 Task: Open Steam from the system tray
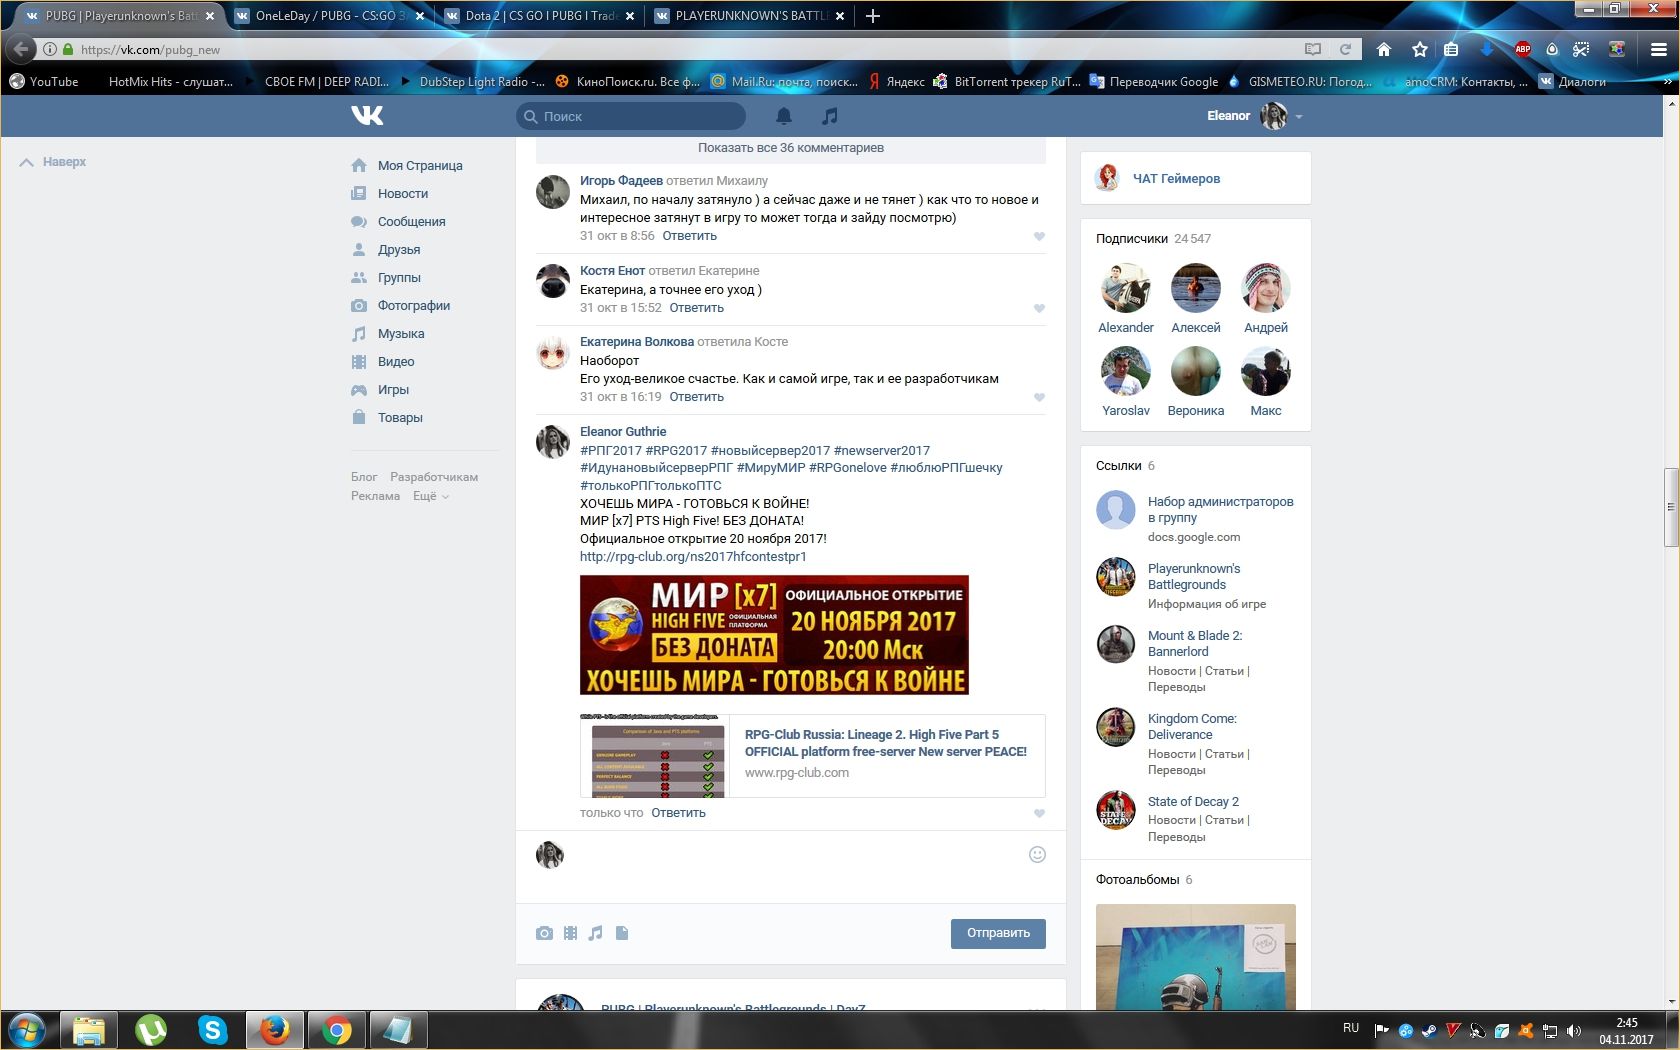point(1428,1030)
